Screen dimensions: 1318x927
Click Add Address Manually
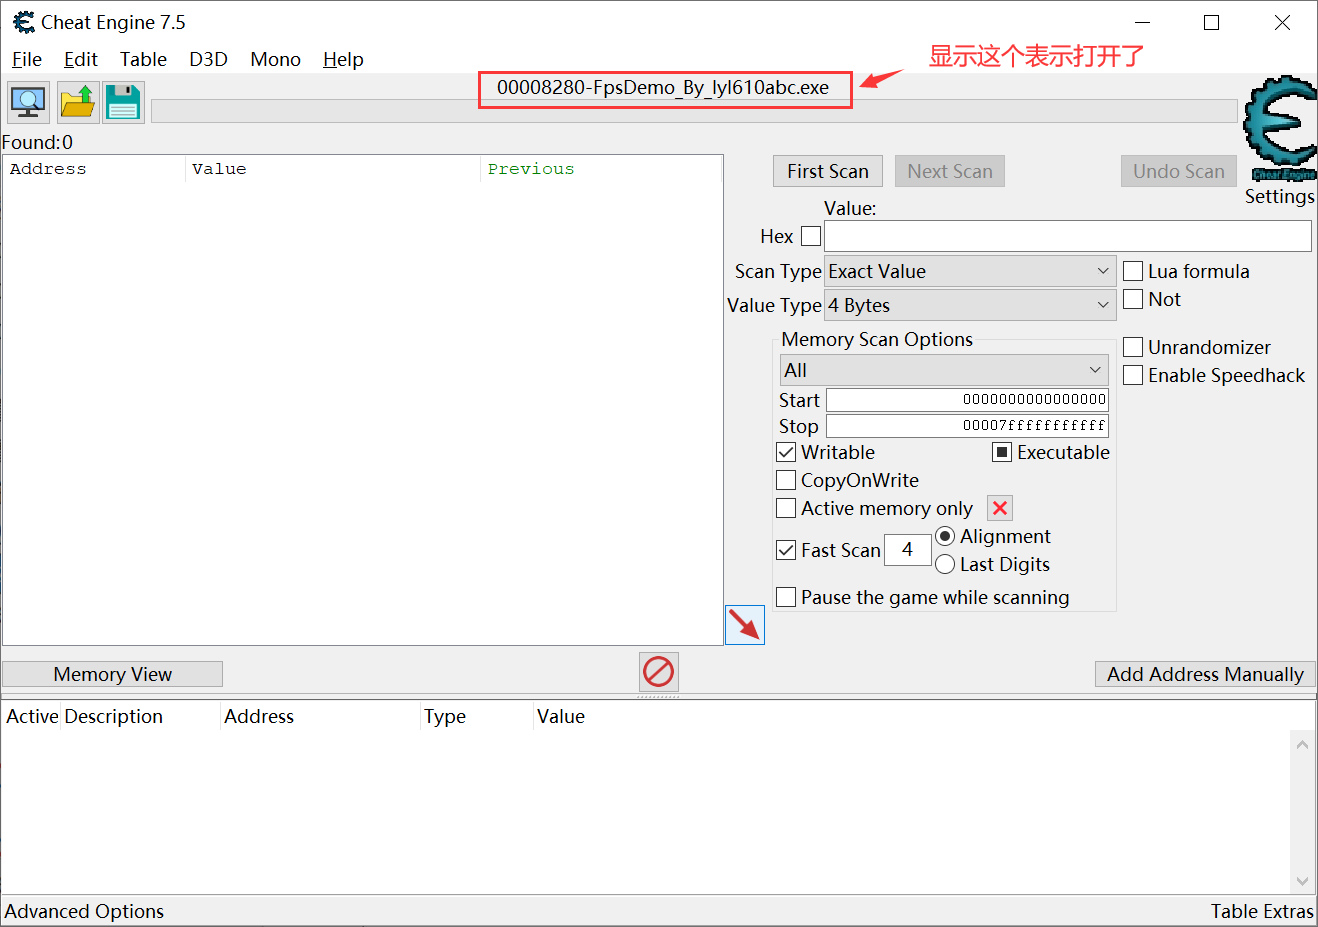coord(1205,674)
